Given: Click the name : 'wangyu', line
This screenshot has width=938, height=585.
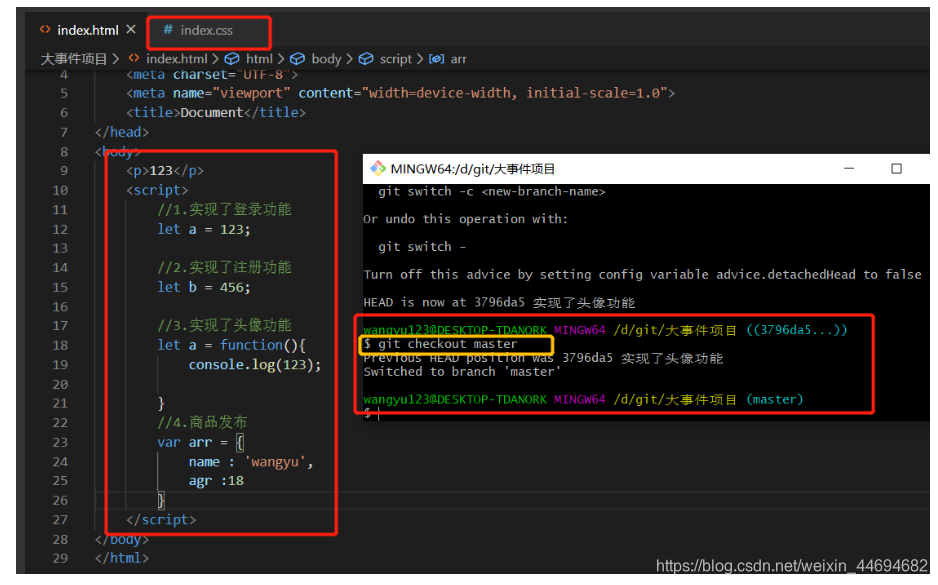Looking at the screenshot, I should pos(251,462).
